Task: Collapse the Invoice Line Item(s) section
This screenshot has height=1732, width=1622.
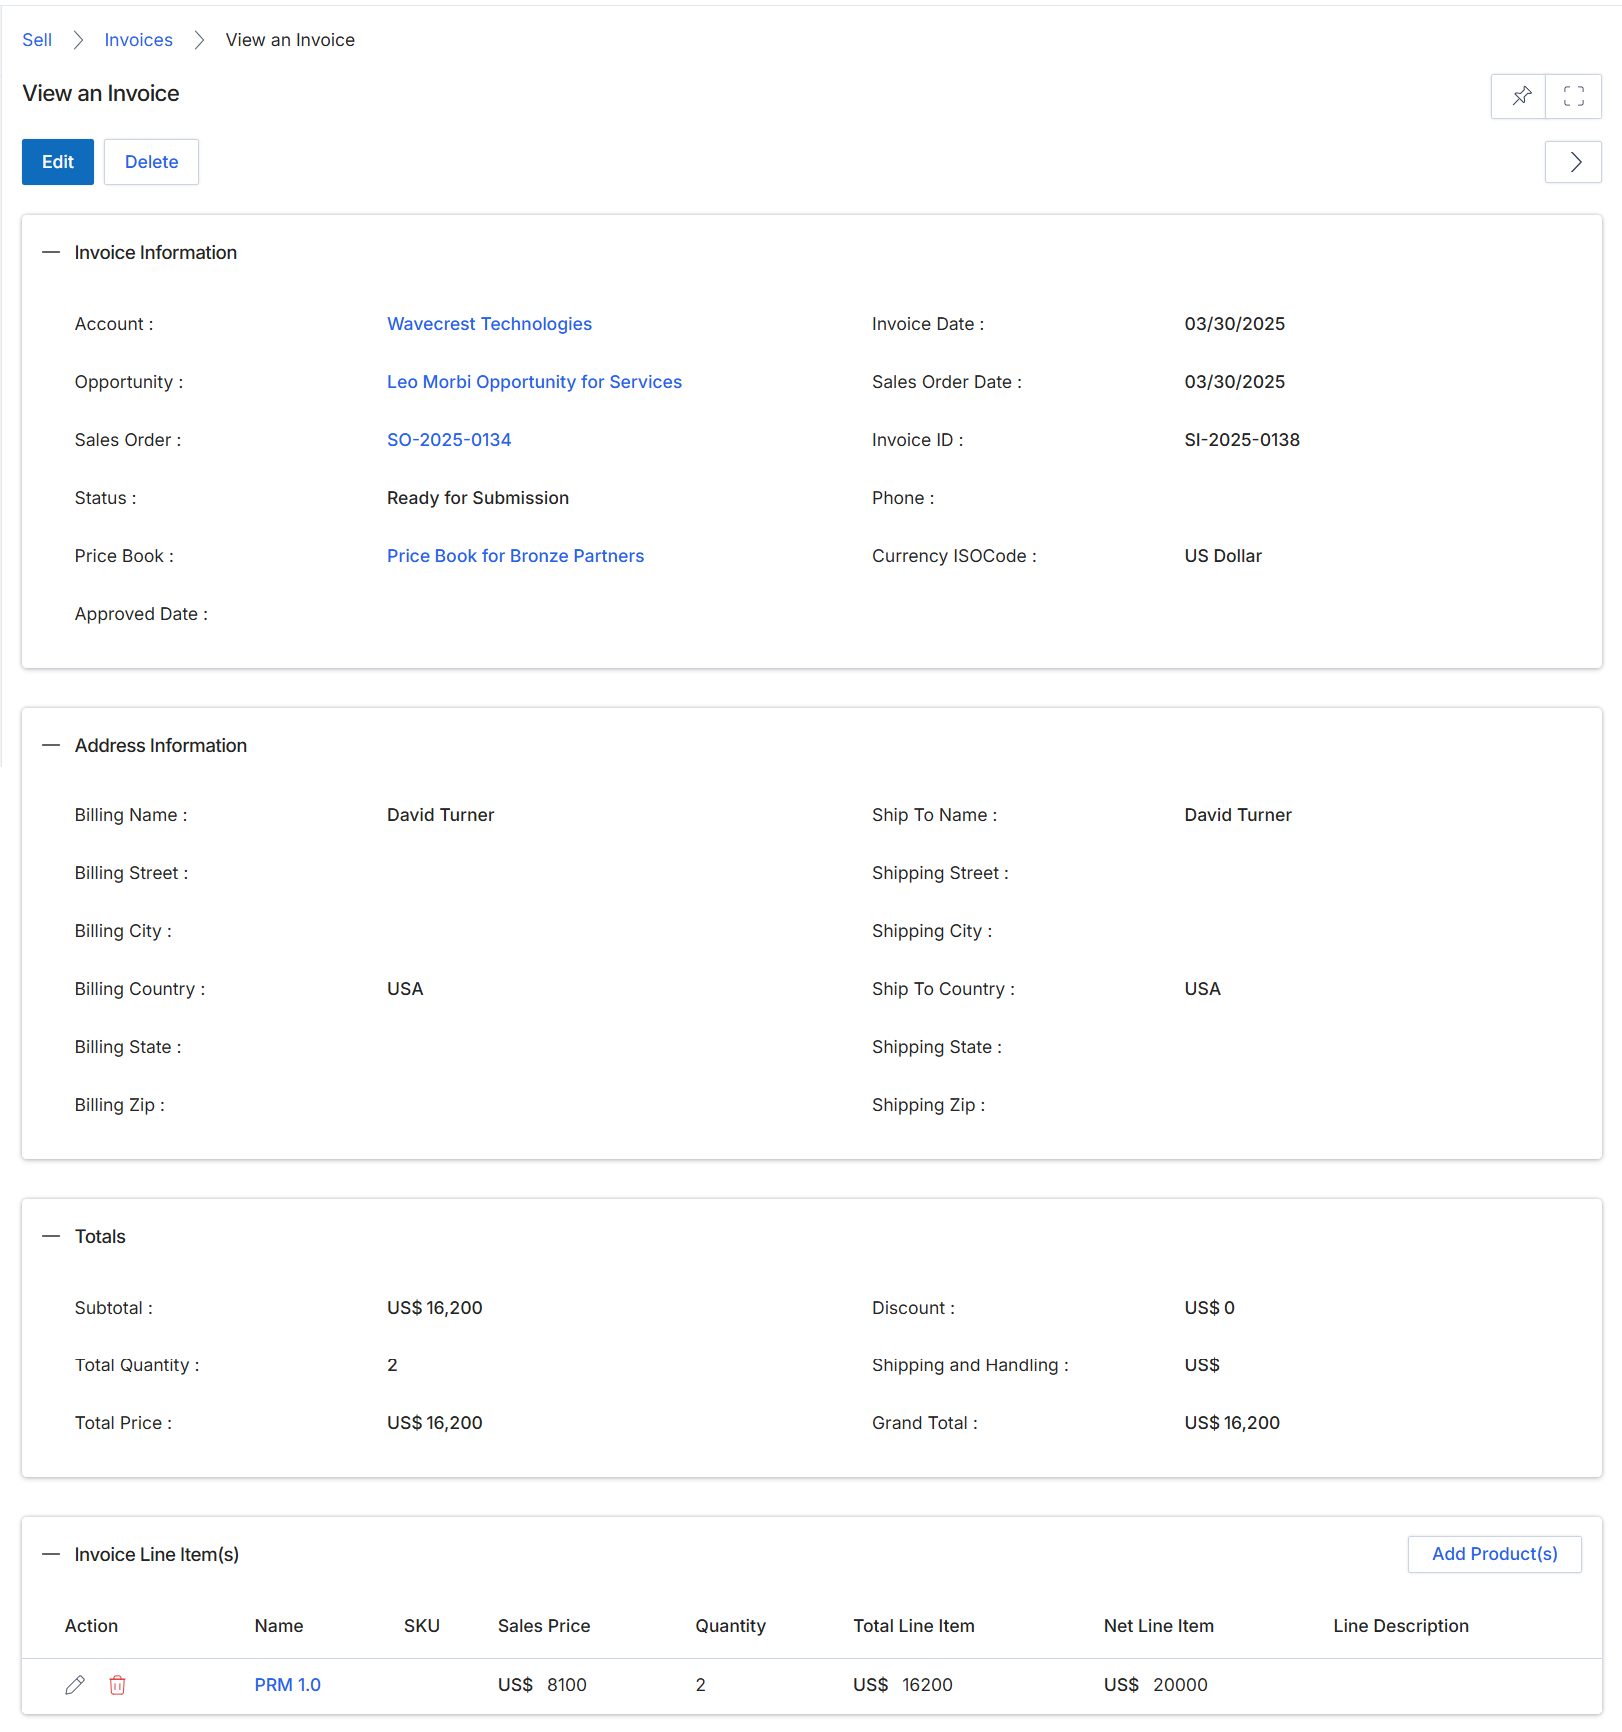Action: [x=51, y=1554]
